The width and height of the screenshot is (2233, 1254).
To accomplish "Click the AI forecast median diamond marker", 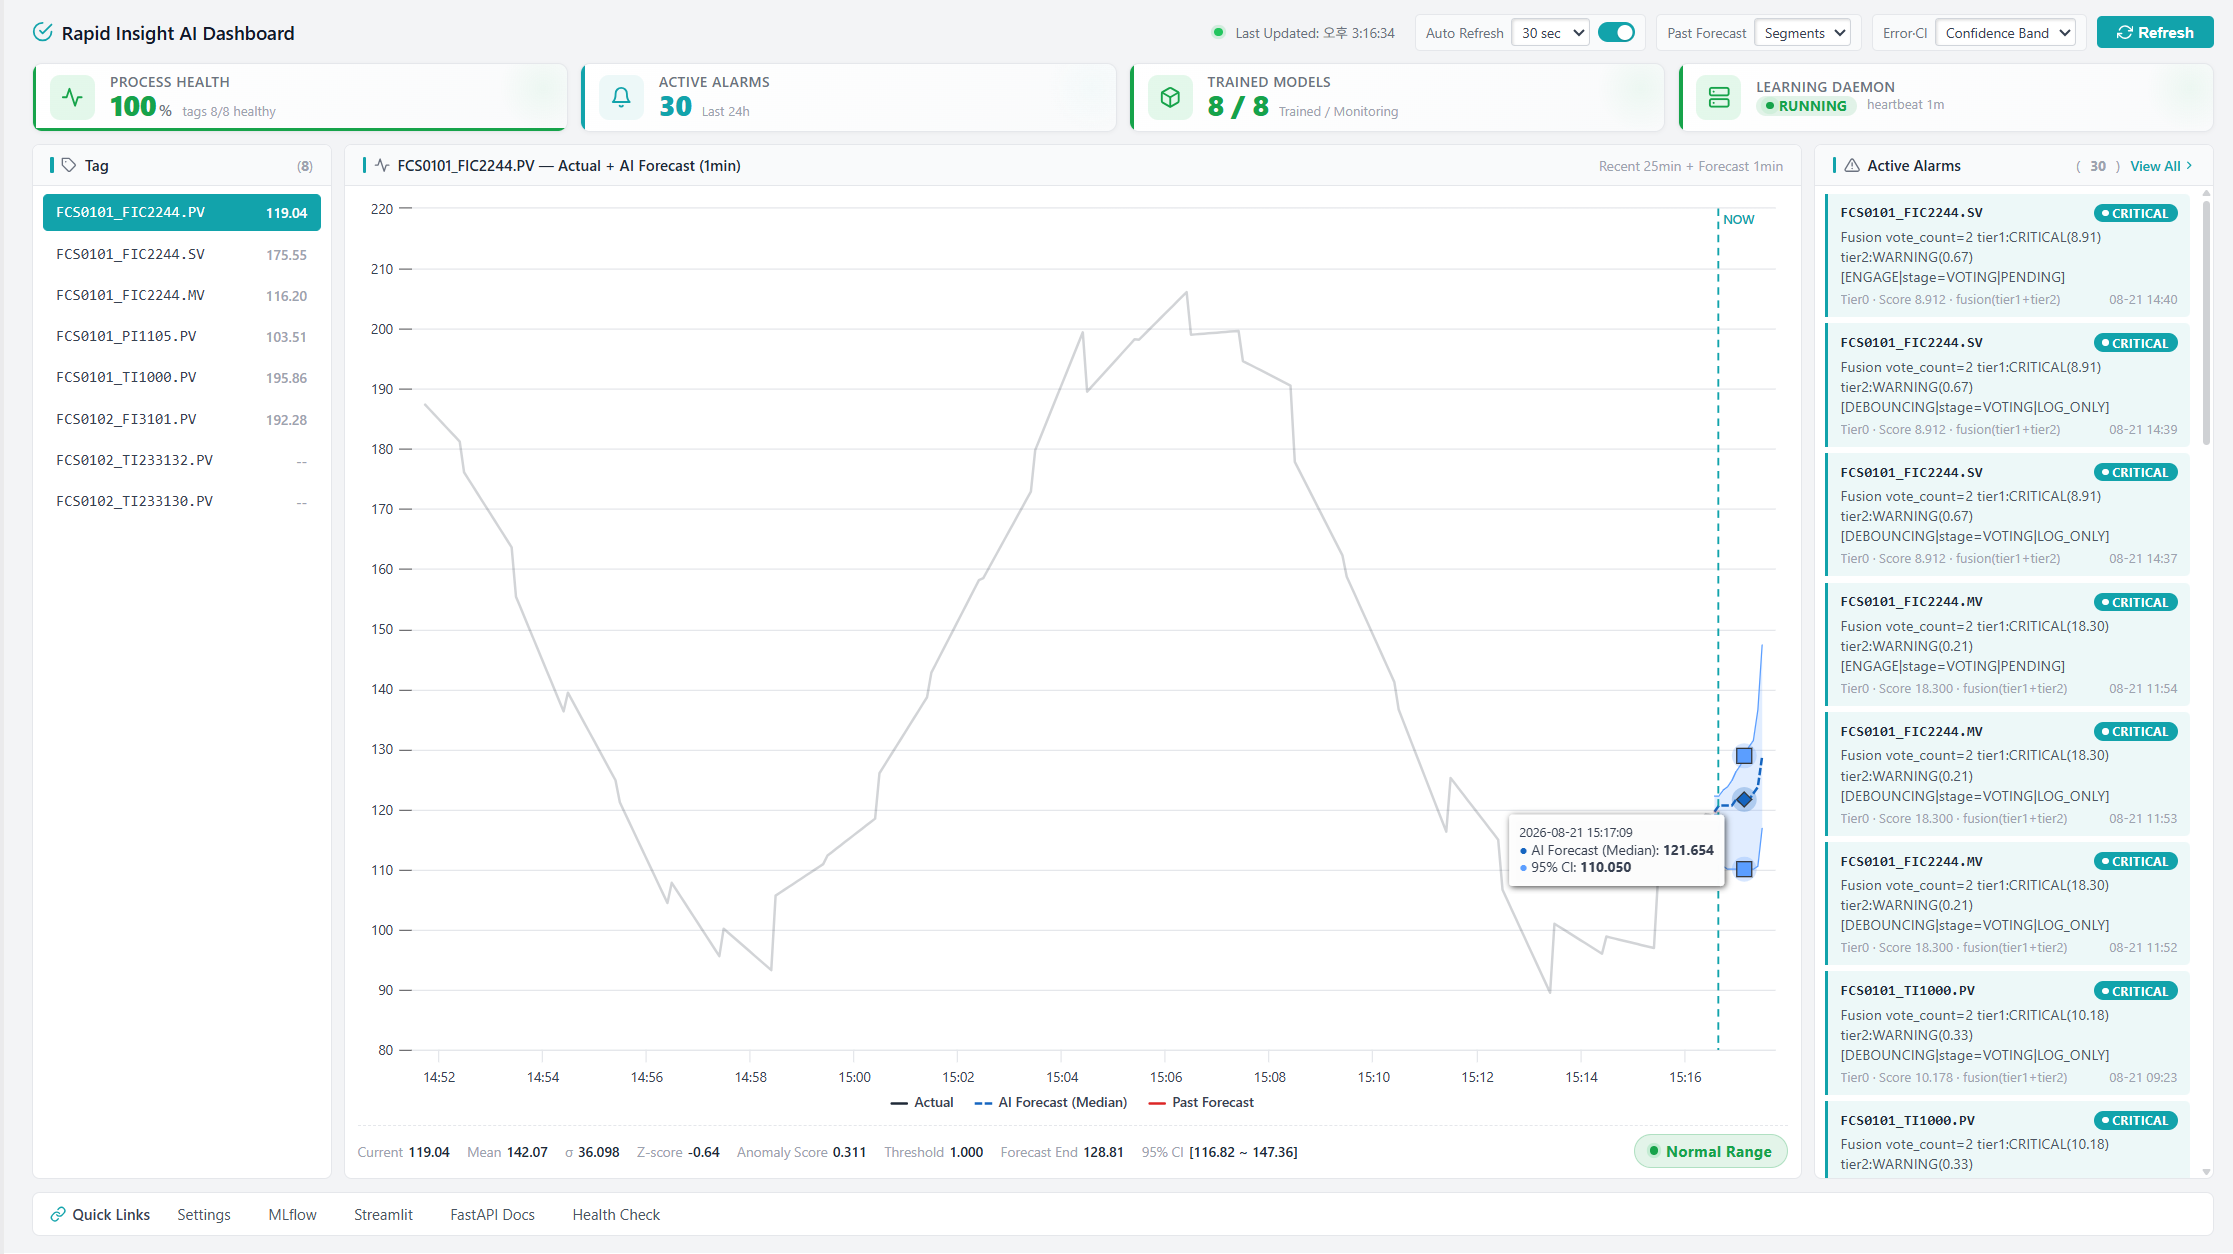I will click(x=1744, y=799).
